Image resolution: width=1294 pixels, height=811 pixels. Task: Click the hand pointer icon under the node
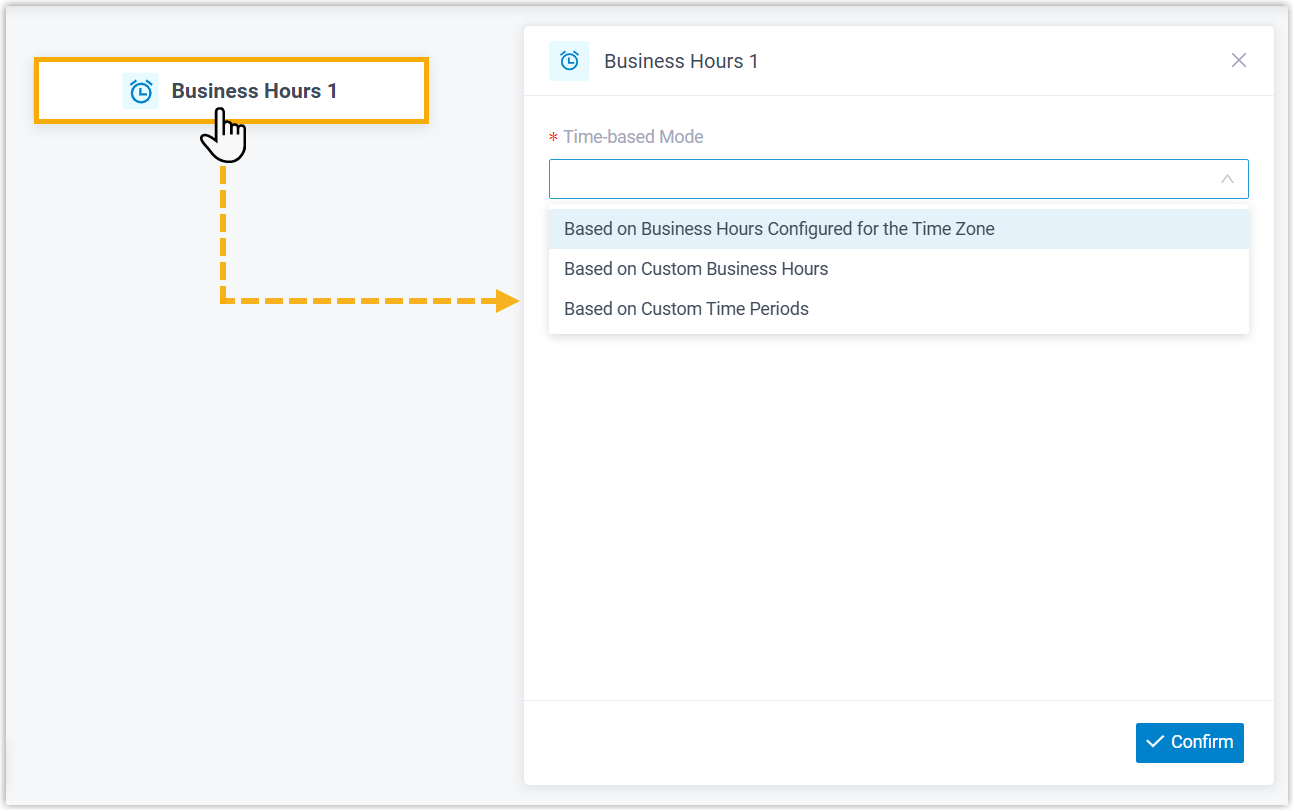[x=225, y=137]
